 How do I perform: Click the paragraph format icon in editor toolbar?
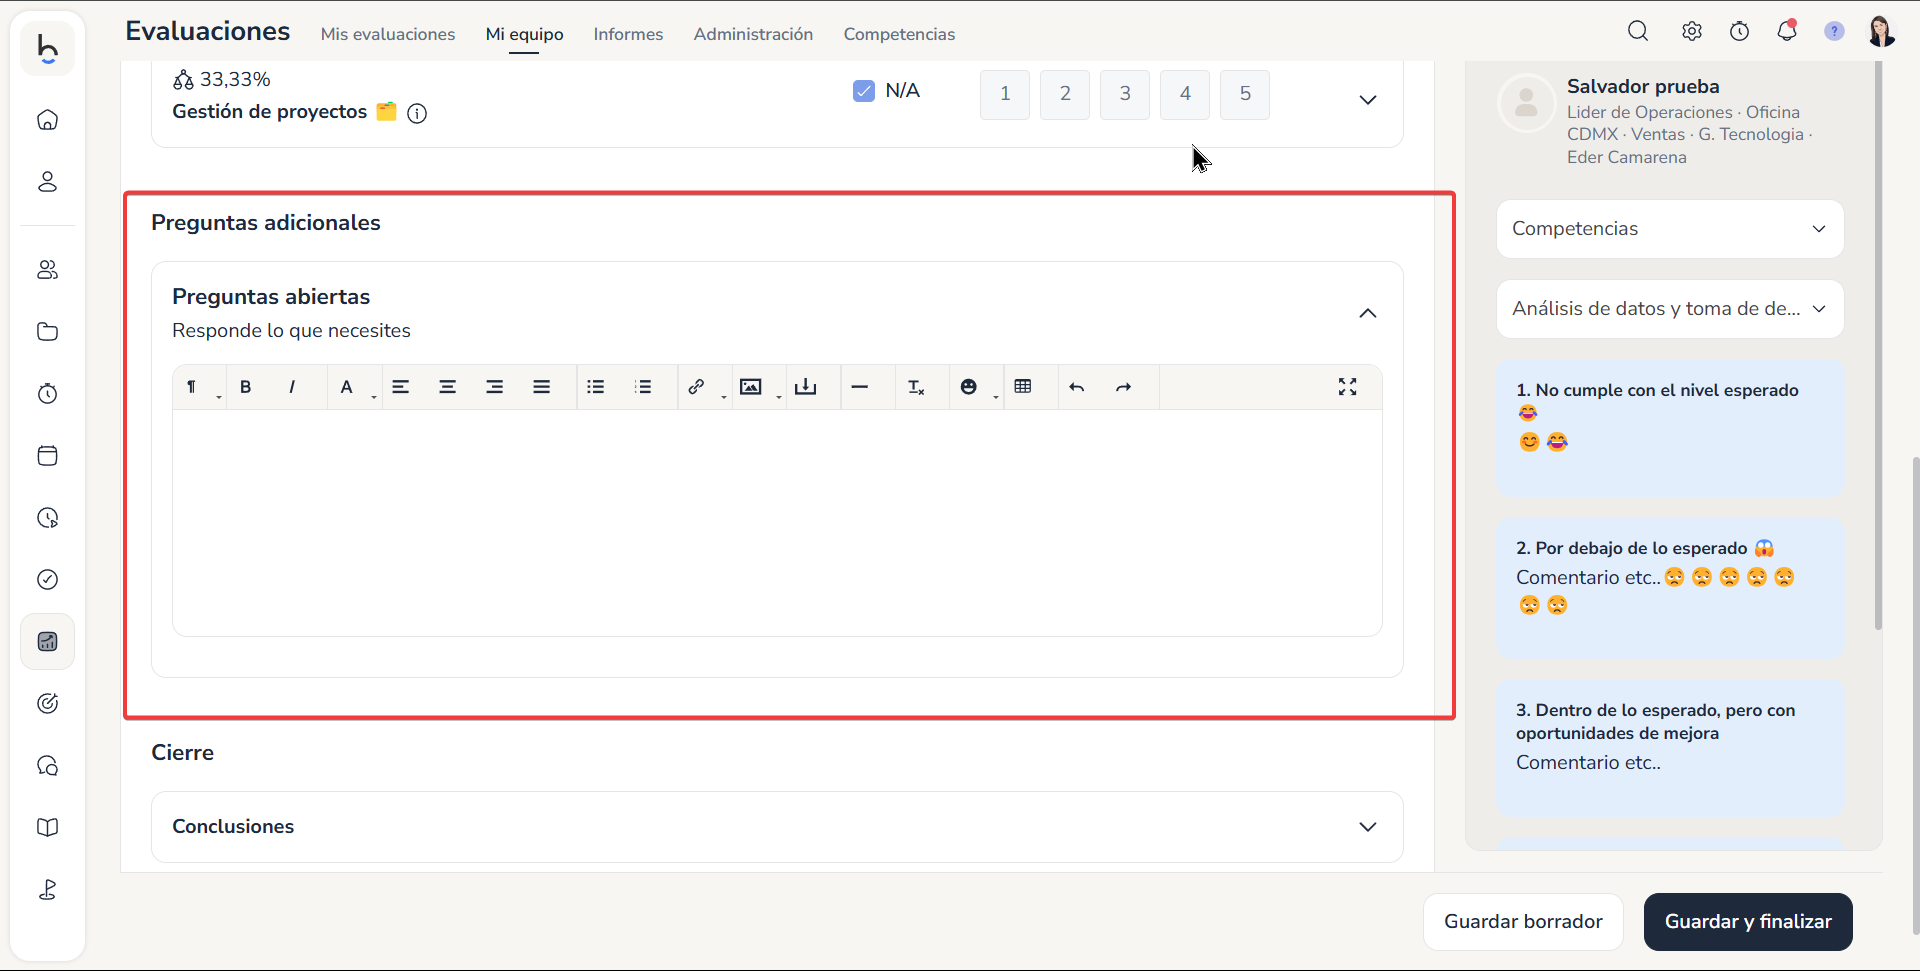click(191, 387)
